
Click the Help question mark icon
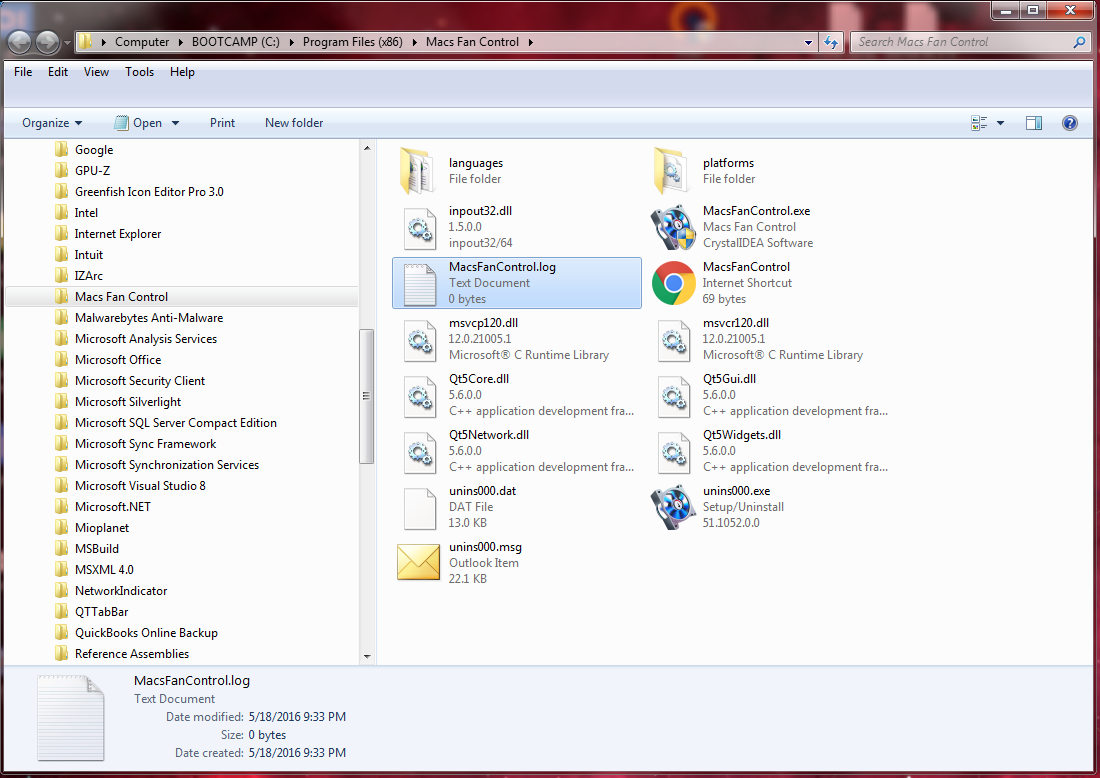point(1069,123)
